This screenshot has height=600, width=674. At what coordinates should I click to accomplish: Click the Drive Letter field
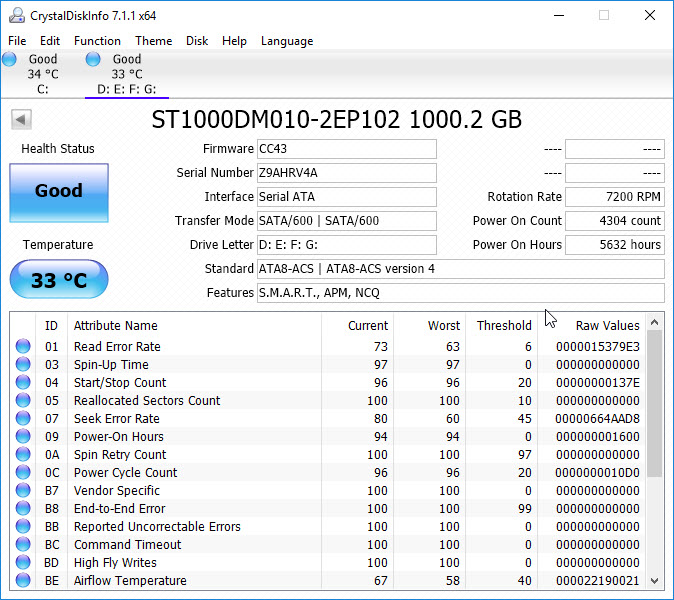[347, 245]
